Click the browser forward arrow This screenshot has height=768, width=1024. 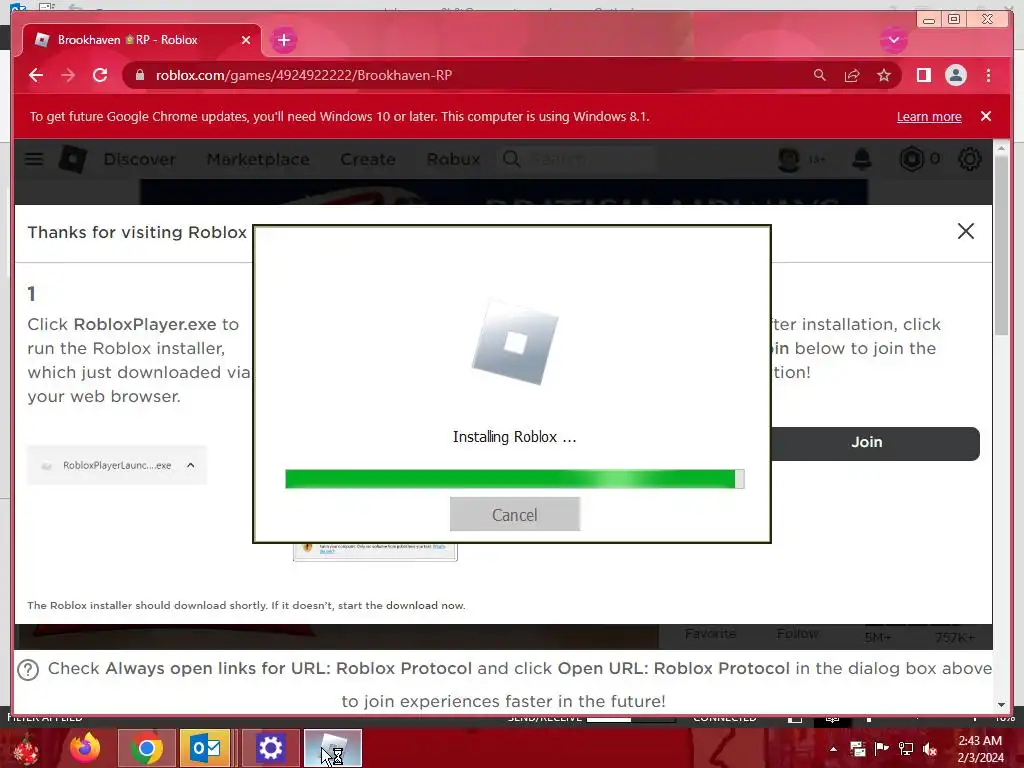coord(68,75)
